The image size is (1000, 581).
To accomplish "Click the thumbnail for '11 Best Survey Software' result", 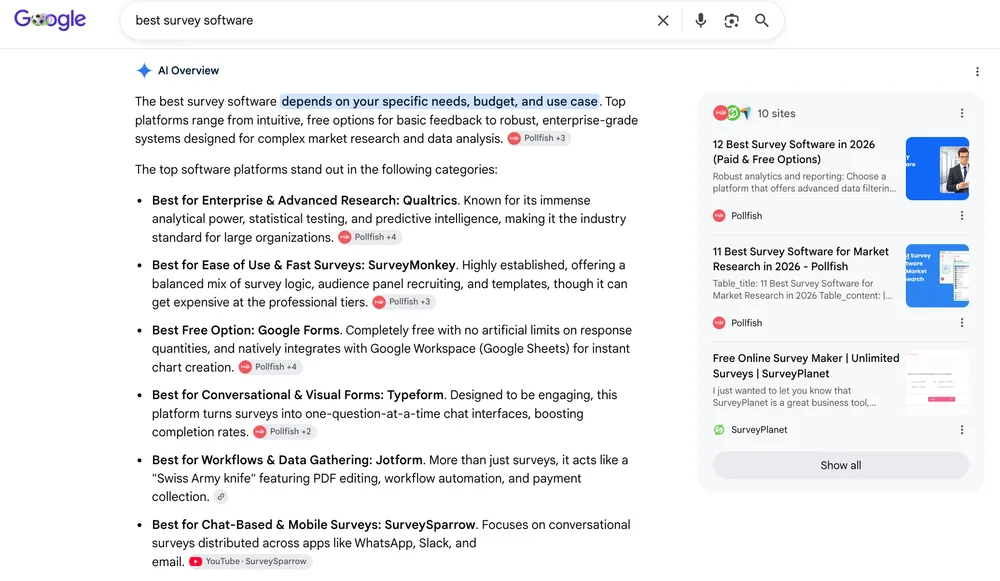I will (x=937, y=276).
